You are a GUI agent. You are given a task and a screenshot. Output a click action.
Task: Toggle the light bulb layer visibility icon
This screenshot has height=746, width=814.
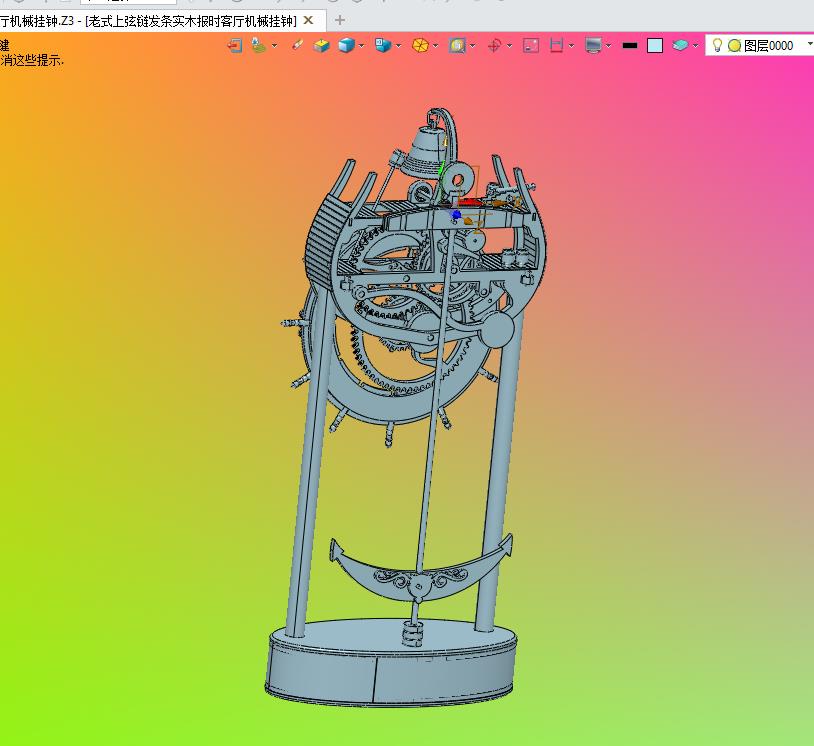[717, 46]
